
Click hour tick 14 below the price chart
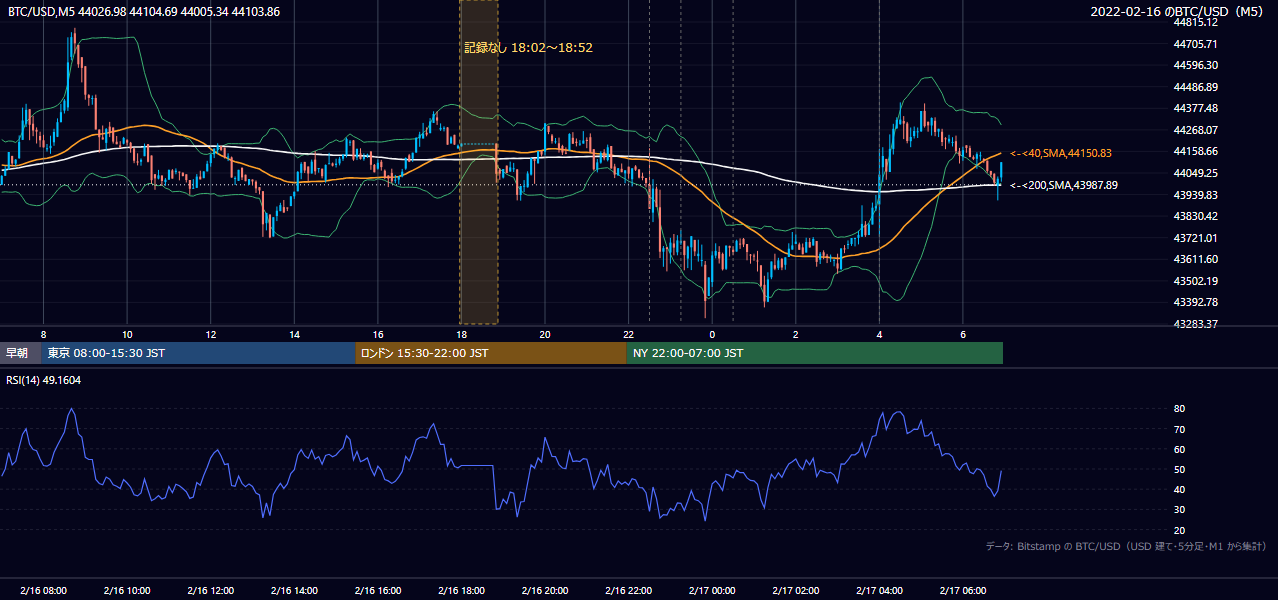pyautogui.click(x=294, y=334)
